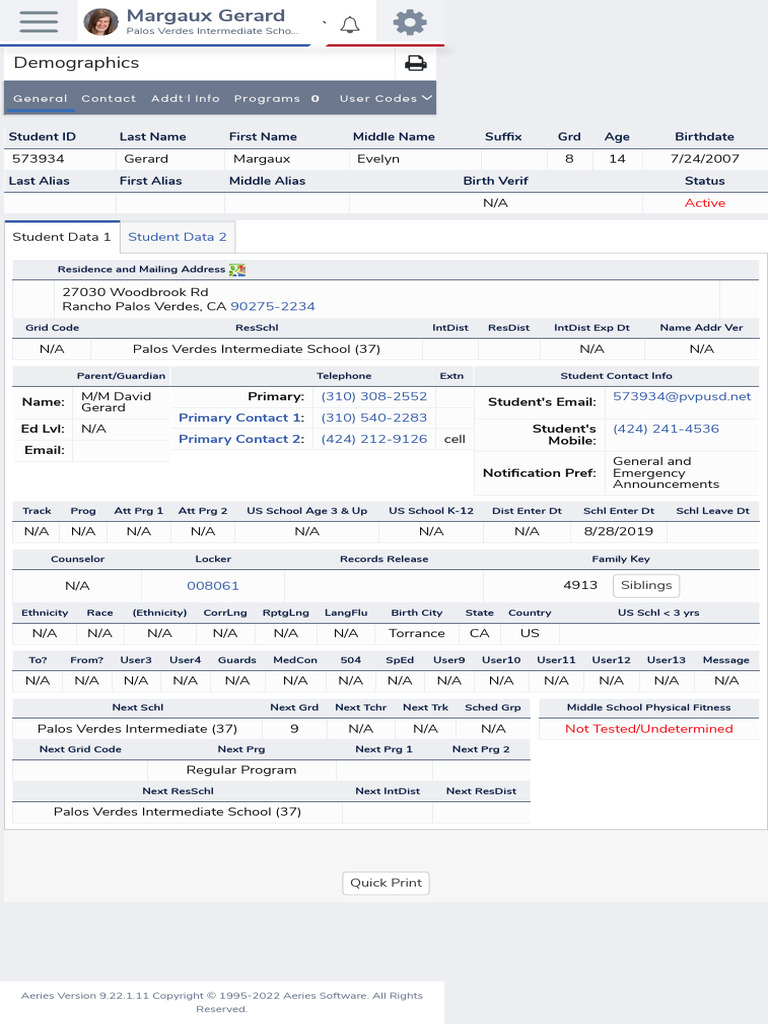Click the locker number 008061 link
This screenshot has width=768, height=1024.
pos(213,586)
